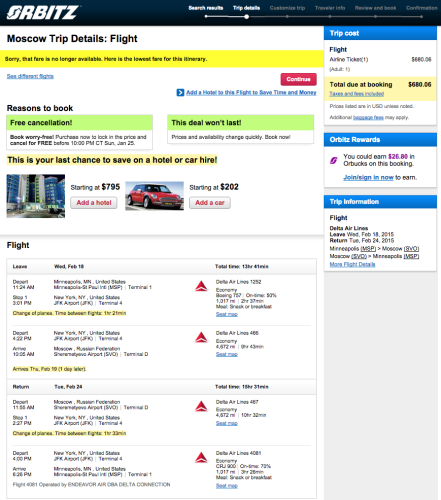This screenshot has width=441, height=500.
Task: Open the hotel photo thumbnail
Action: pos(36,196)
